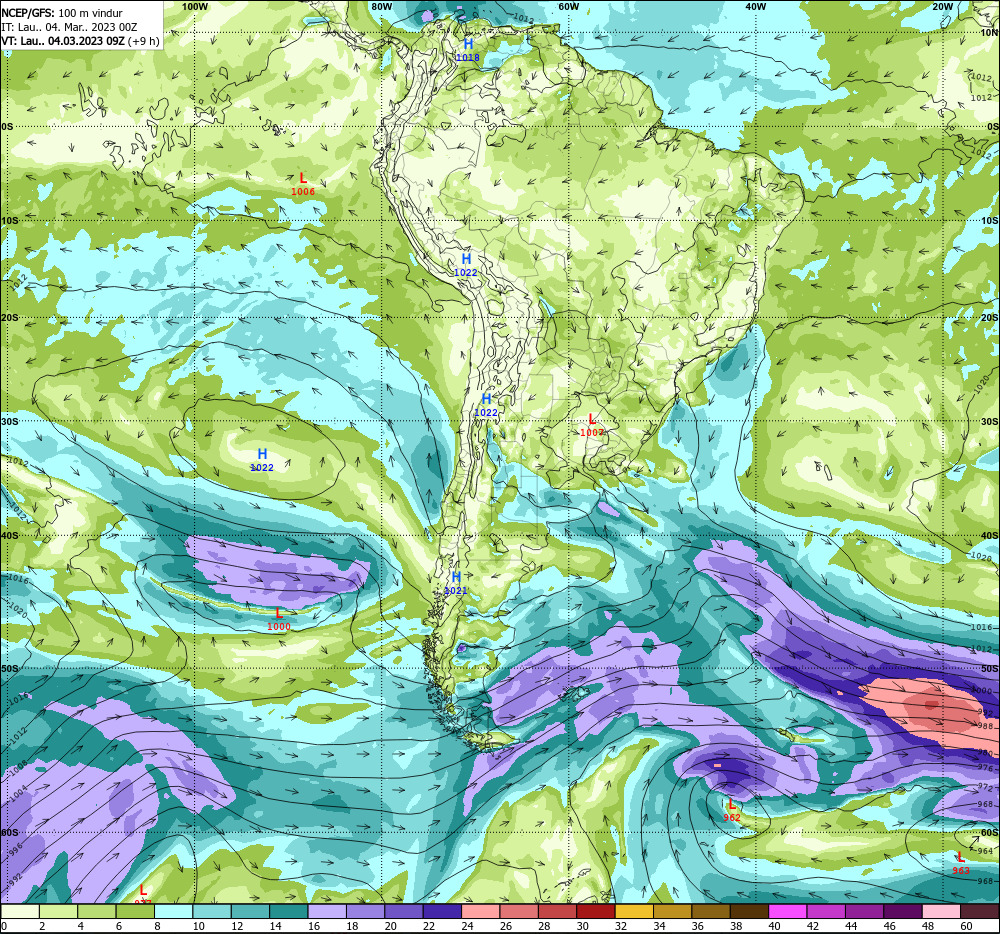This screenshot has width=1000, height=934.
Task: Select the H 1022 high over open Pacific
Action: 262,460
